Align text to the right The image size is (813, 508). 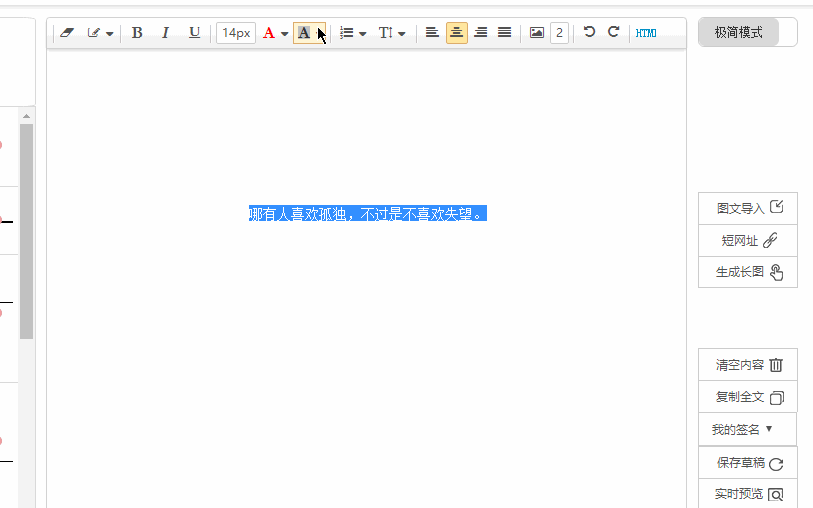point(481,33)
